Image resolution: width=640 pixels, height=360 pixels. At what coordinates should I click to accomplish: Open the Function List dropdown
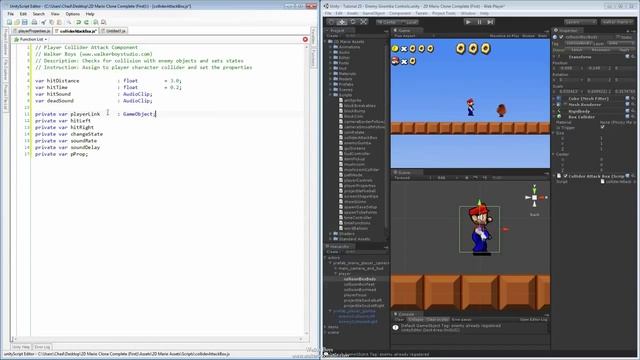tap(31, 39)
